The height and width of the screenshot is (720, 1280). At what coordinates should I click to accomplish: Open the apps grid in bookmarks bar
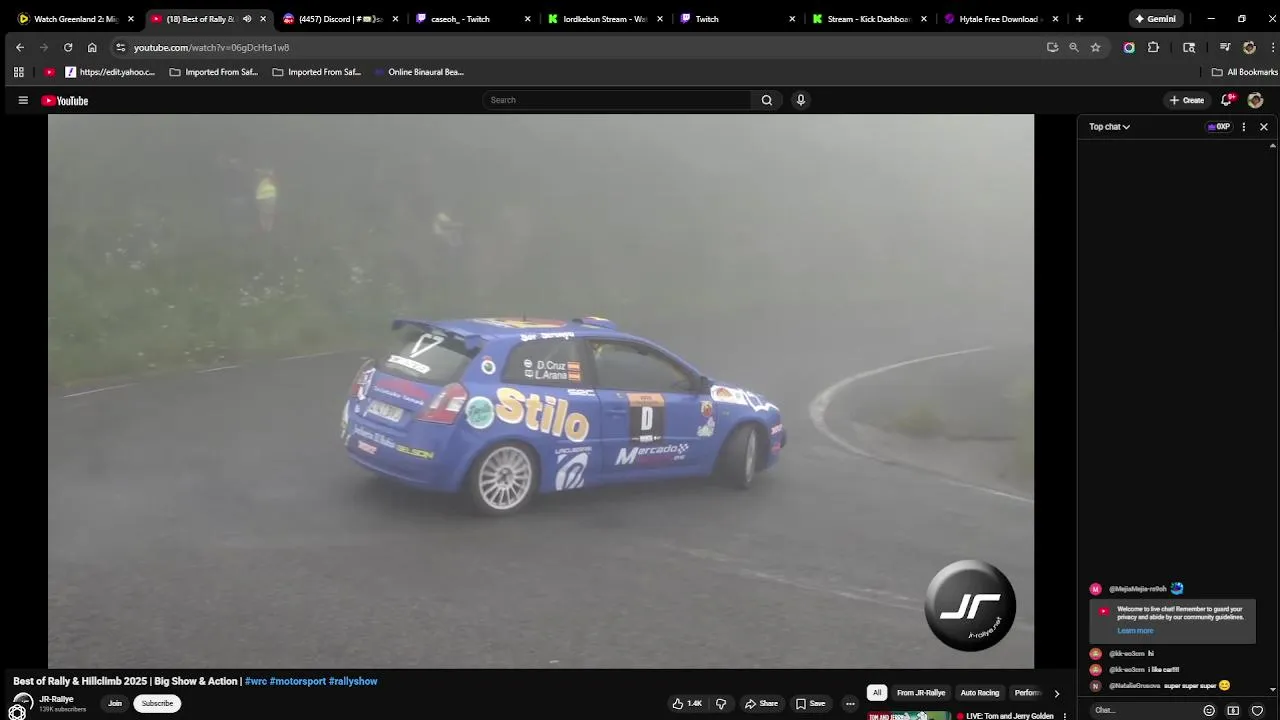pos(18,72)
